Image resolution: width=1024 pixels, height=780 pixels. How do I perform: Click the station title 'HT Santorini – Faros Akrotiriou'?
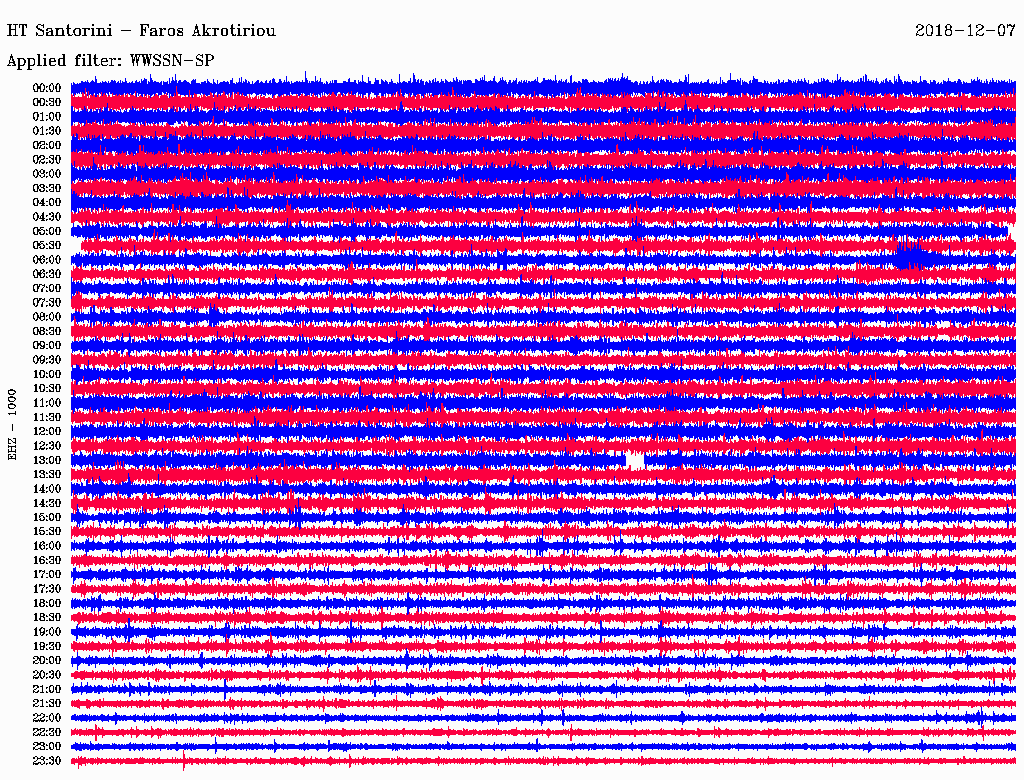coord(141,31)
